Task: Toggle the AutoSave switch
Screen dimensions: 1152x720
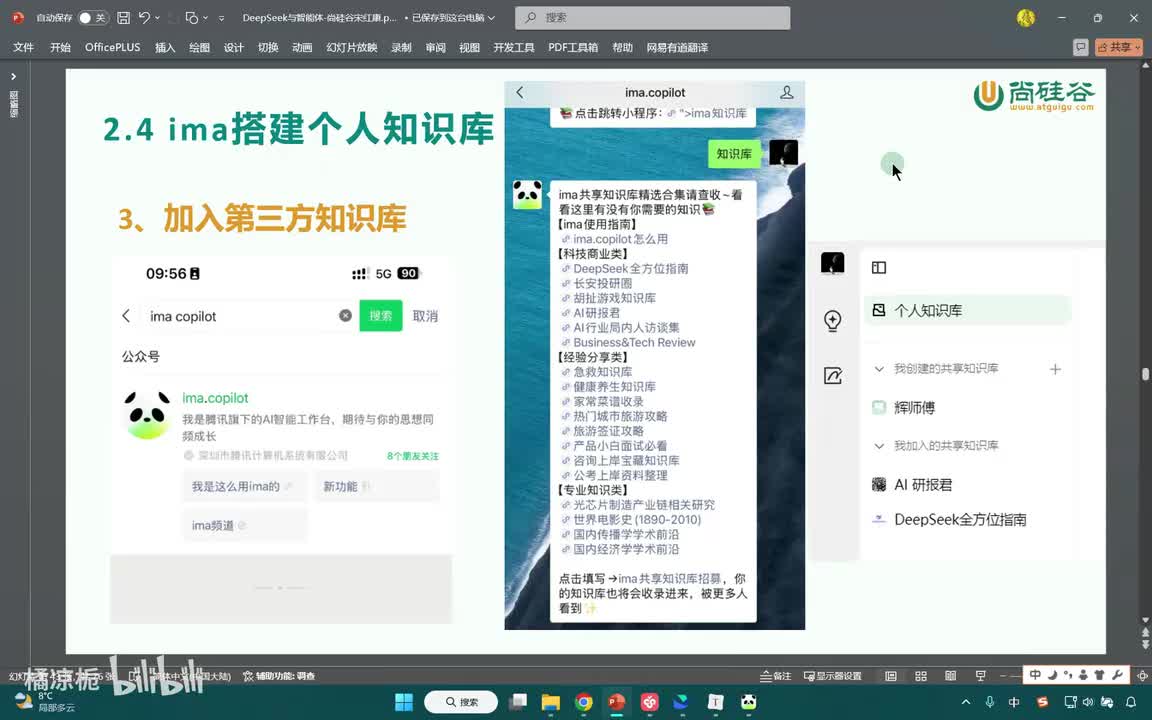Action: point(93,18)
